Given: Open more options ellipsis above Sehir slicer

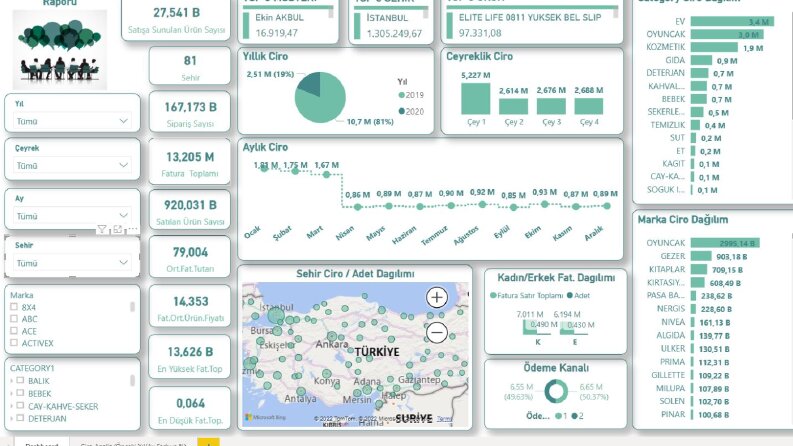Looking at the screenshot, I should (x=133, y=230).
